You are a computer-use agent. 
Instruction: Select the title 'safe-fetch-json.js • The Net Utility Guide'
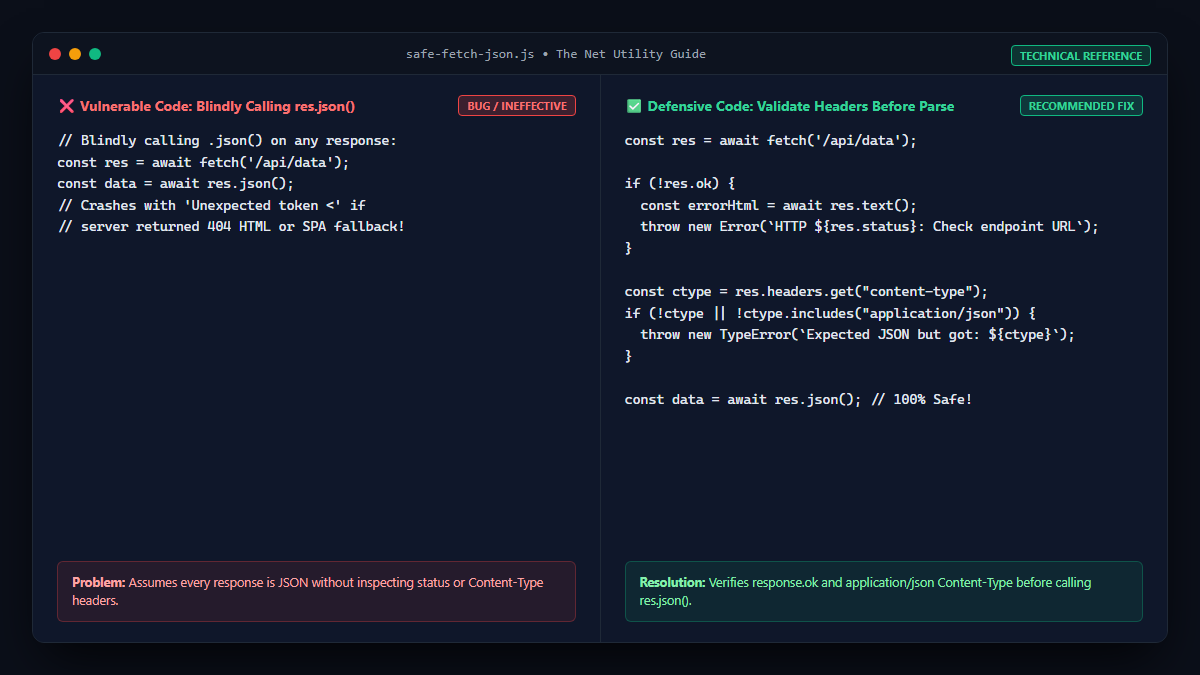[x=556, y=54]
